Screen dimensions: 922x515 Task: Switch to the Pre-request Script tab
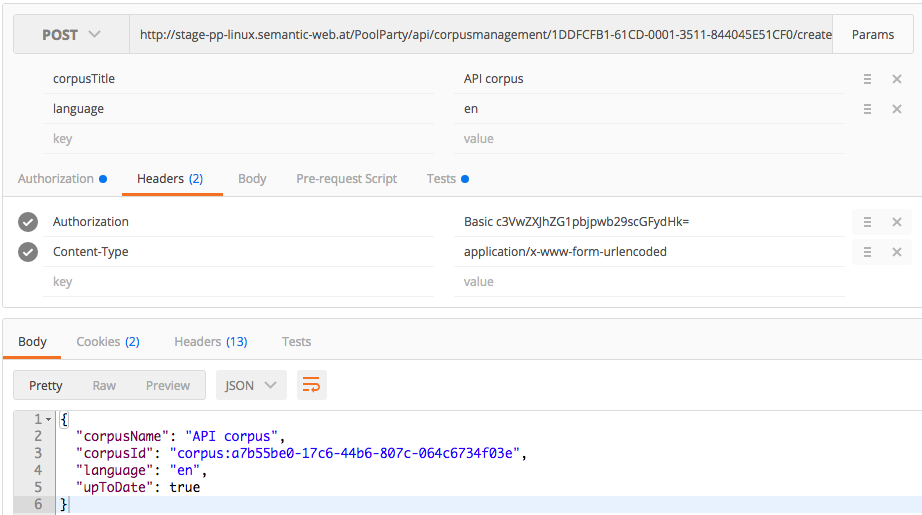click(x=346, y=179)
